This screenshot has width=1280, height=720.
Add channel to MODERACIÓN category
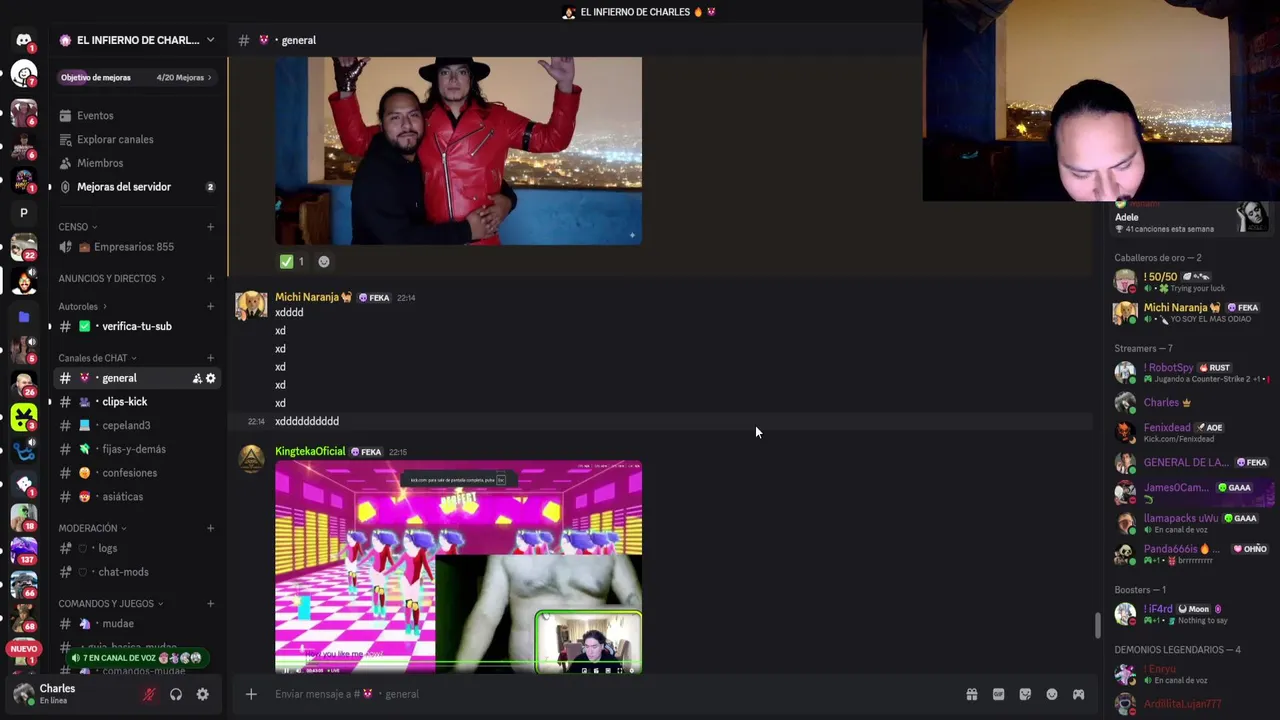pyautogui.click(x=210, y=528)
